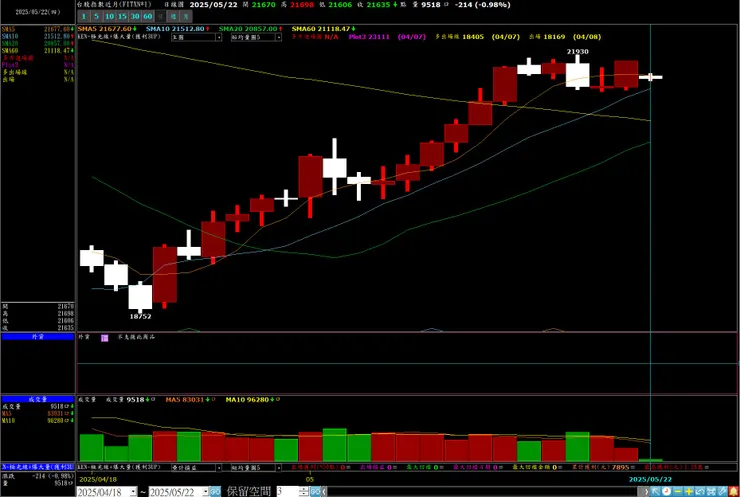Open the first dropdown on the top indicator row
This screenshot has width=740, height=497.
(197, 37)
